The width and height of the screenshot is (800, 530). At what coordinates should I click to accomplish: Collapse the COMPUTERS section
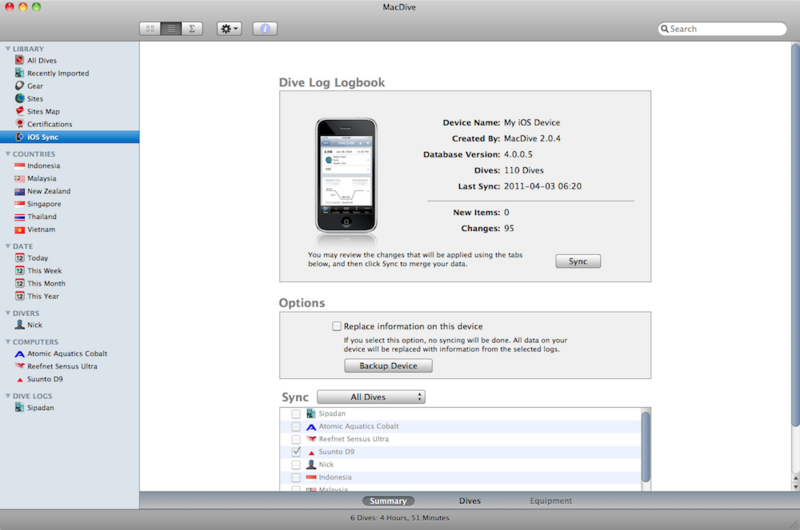(8, 342)
